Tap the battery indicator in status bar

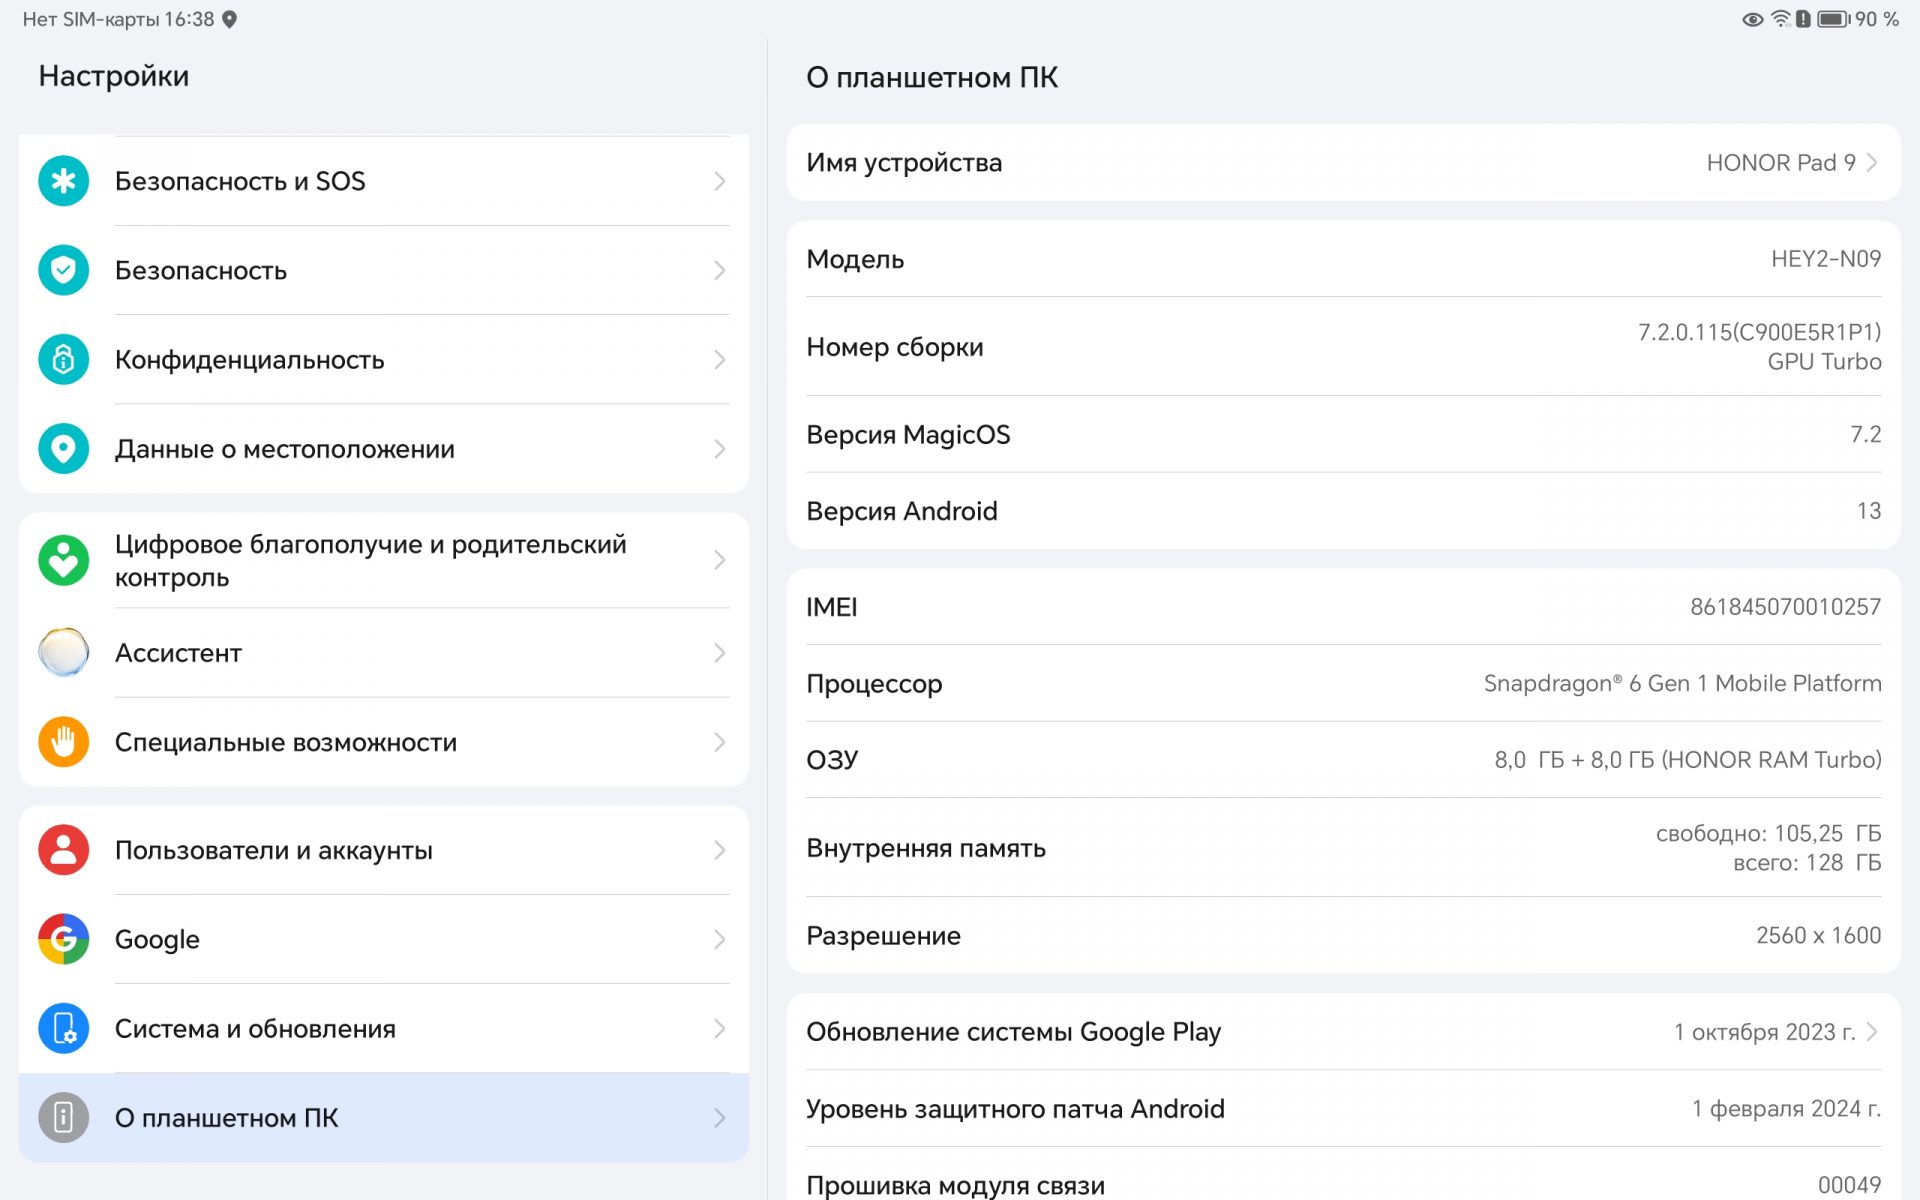(1832, 19)
